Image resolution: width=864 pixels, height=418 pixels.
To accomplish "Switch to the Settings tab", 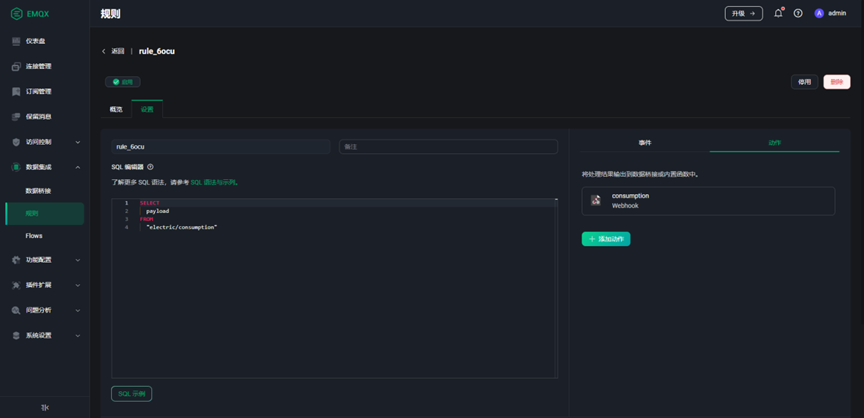I will [147, 109].
